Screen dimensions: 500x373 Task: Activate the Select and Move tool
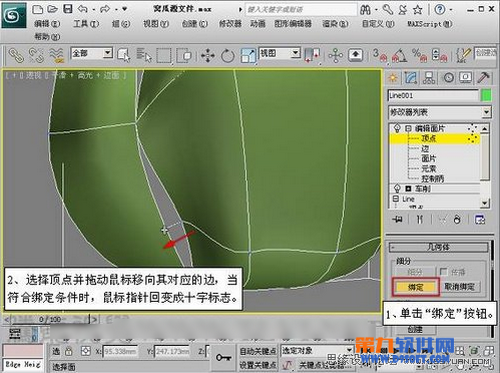[x=208, y=55]
